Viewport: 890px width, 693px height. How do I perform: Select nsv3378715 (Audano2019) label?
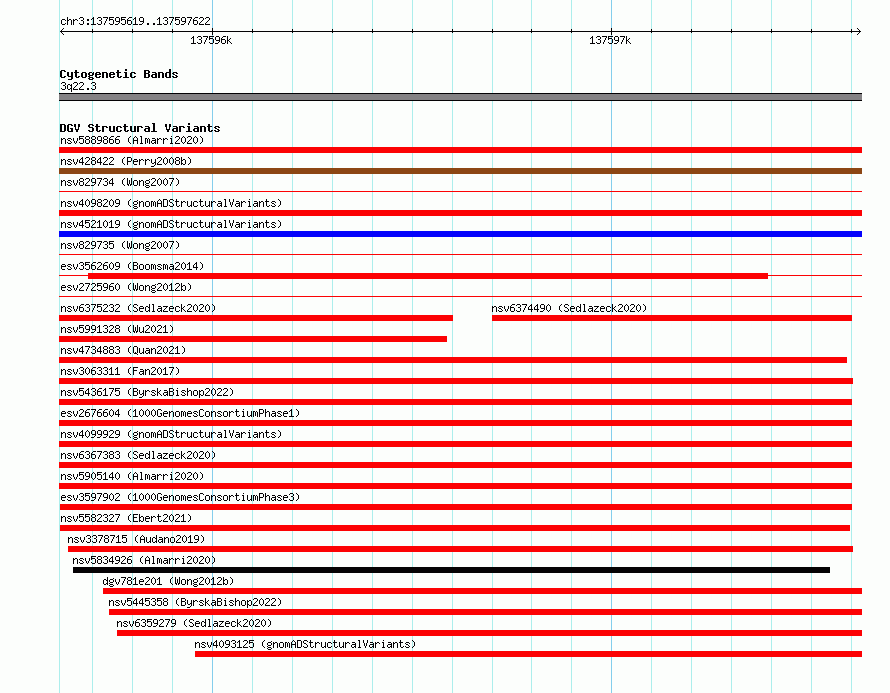click(x=136, y=539)
